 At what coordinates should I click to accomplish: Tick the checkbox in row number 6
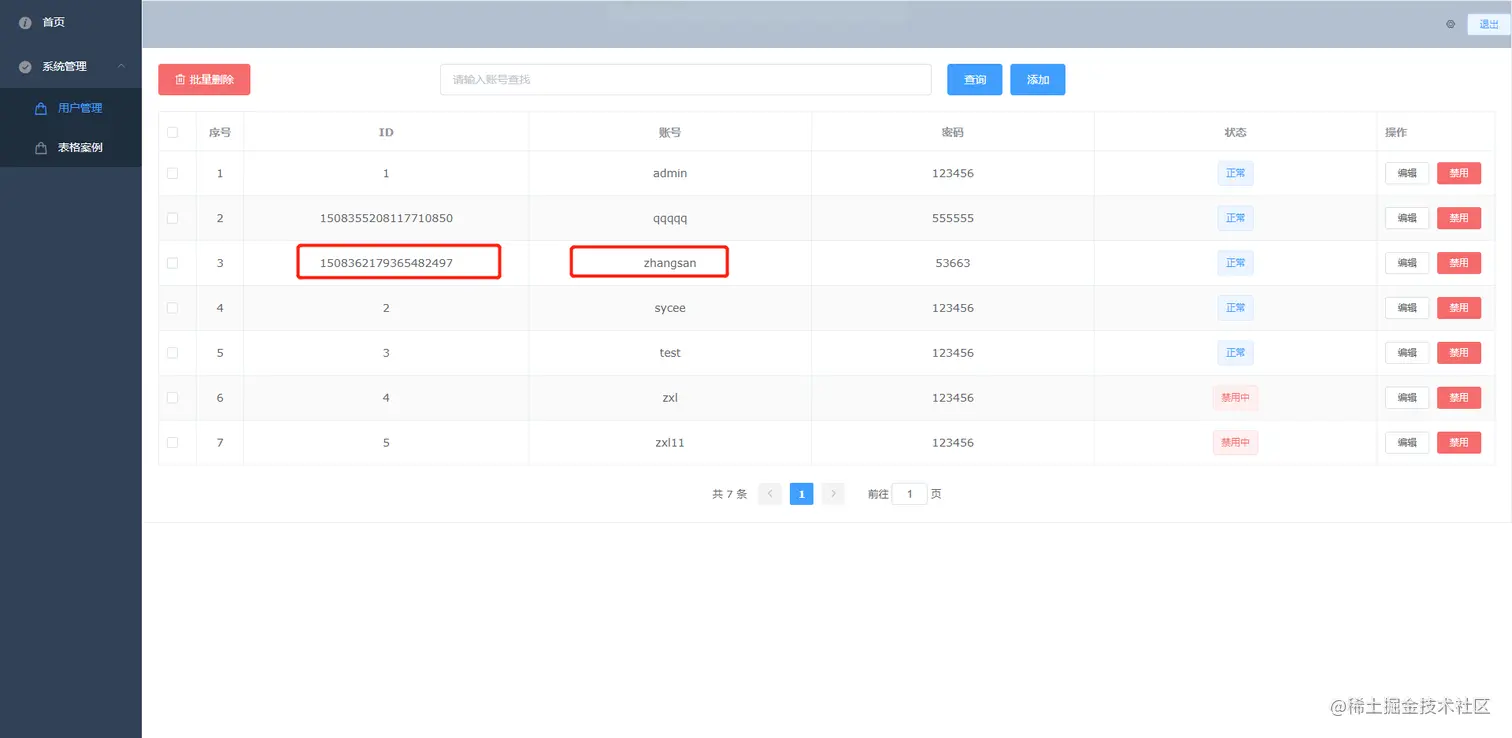[x=173, y=398]
